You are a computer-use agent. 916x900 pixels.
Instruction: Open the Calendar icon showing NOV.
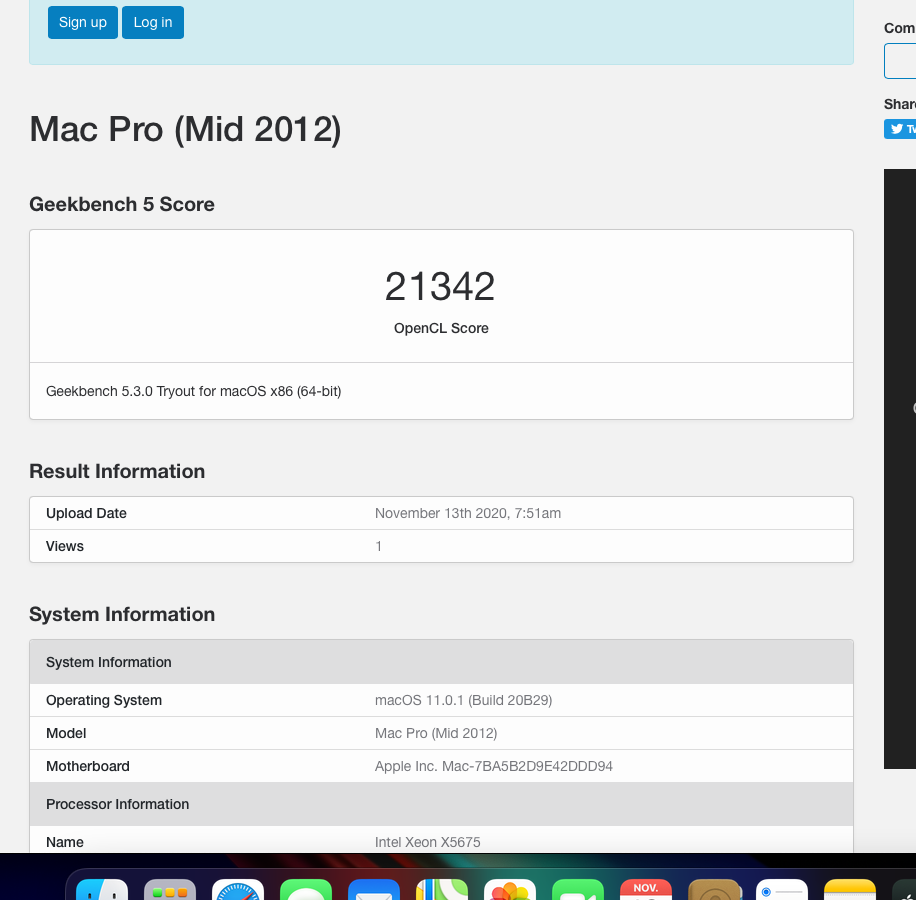pyautogui.click(x=646, y=889)
